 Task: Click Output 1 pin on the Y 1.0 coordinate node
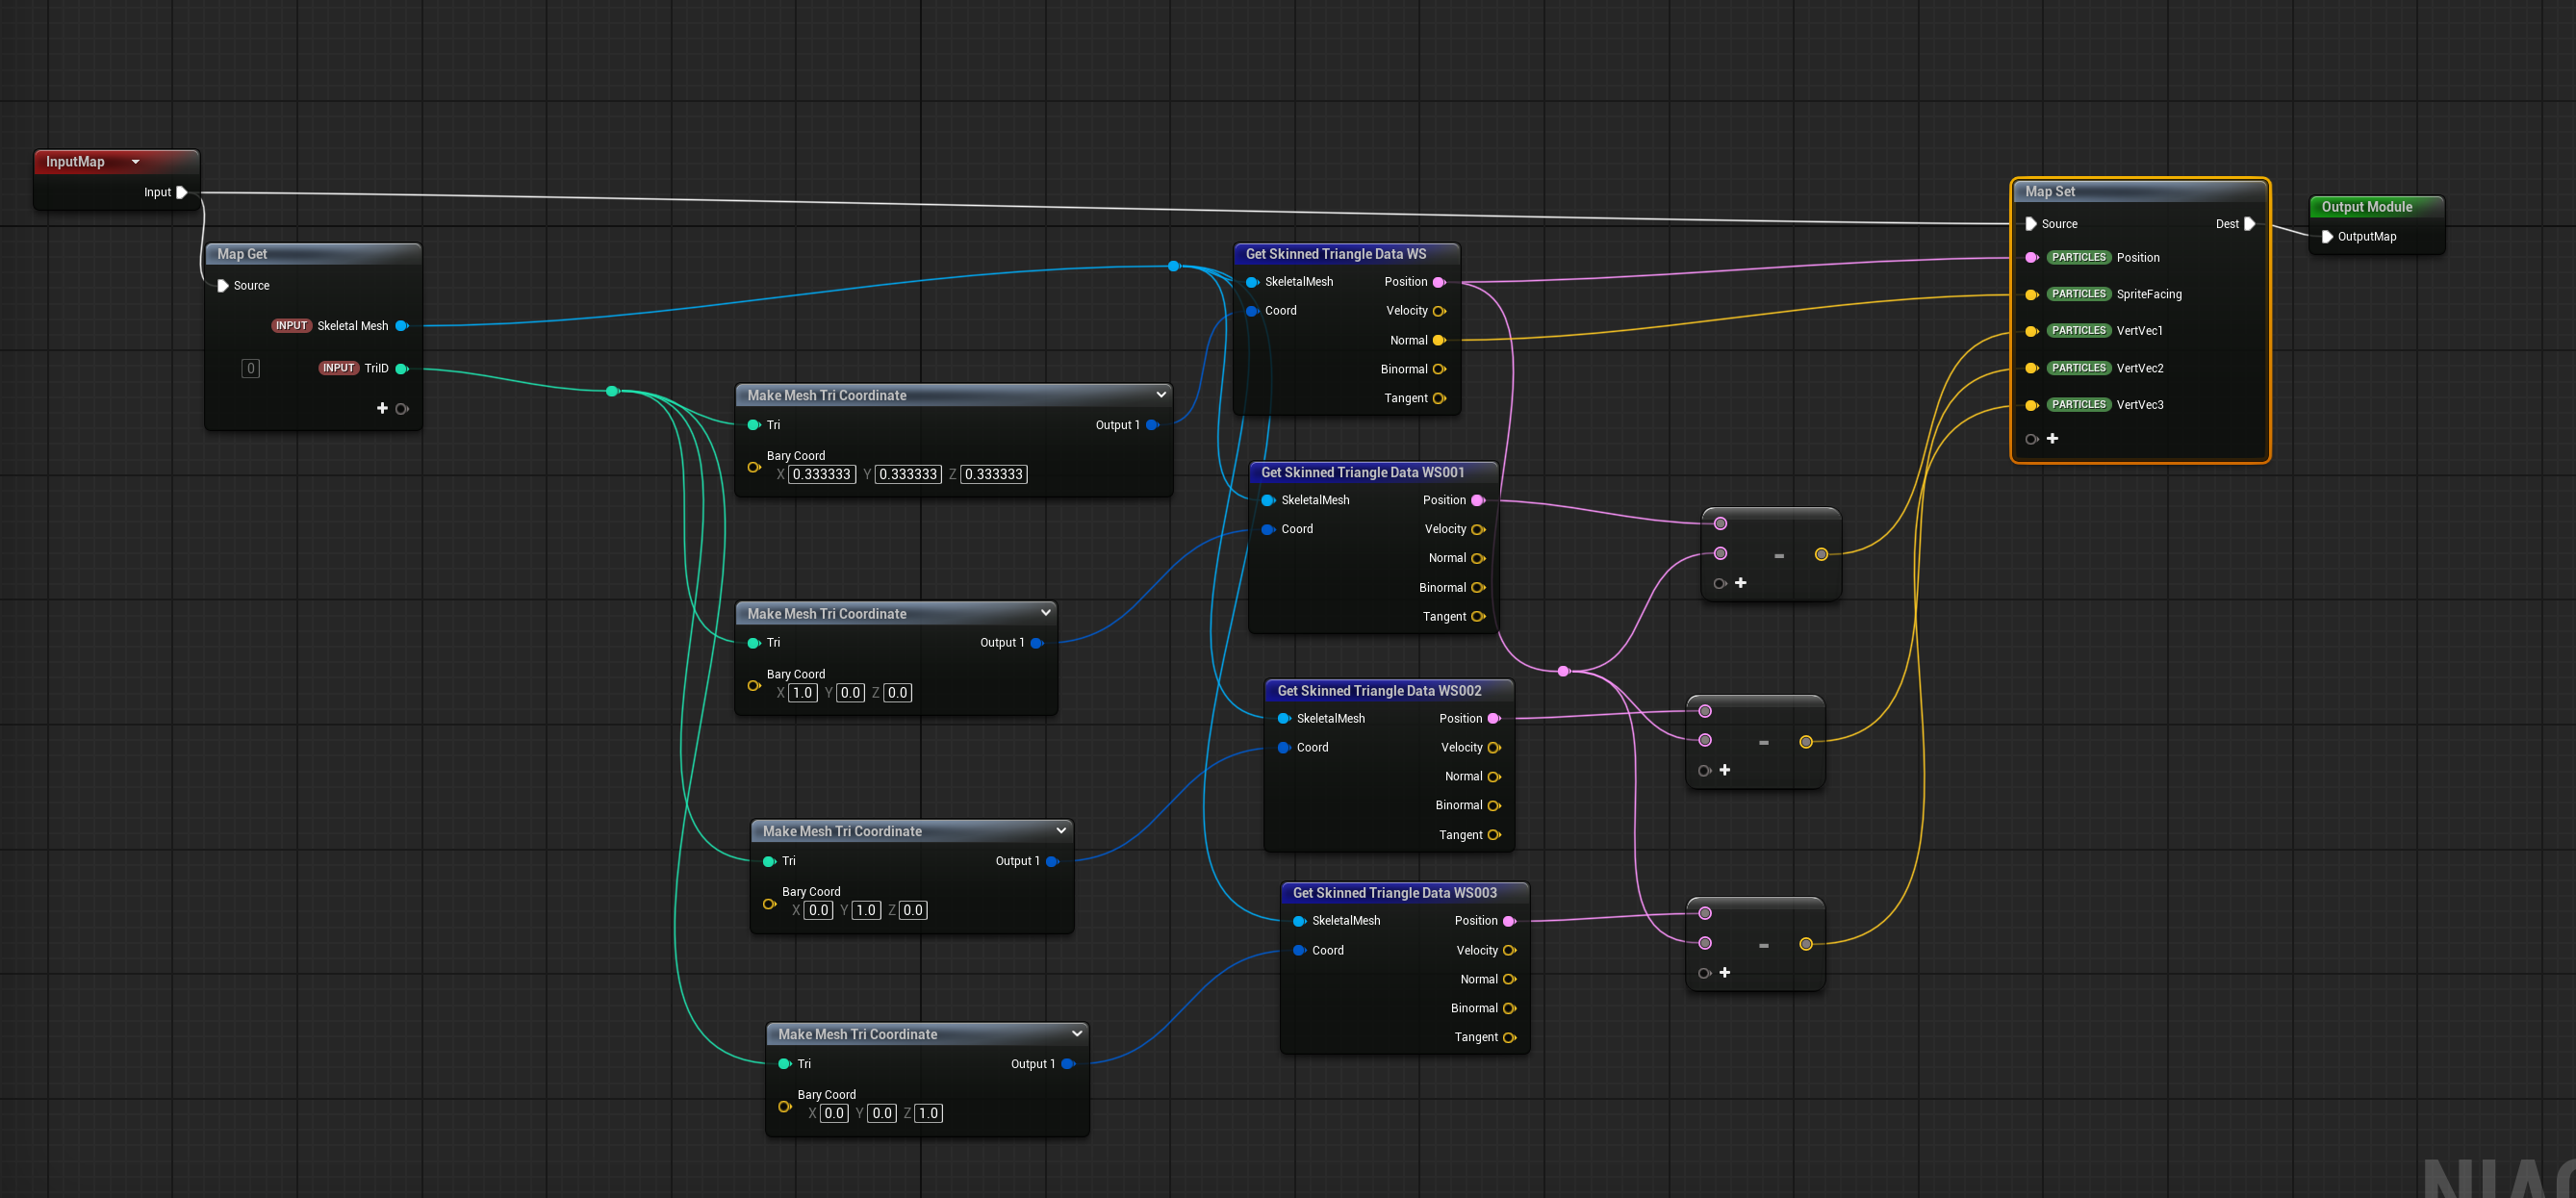point(1052,862)
